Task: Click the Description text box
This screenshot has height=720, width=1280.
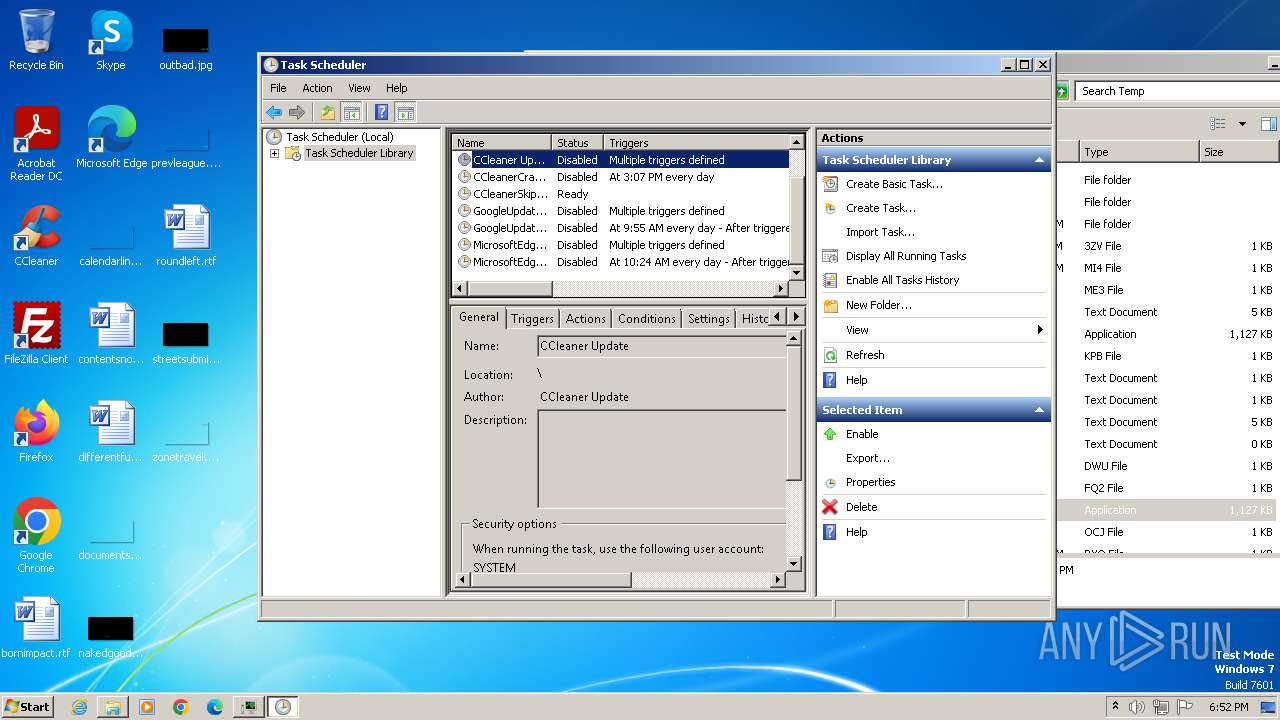Action: [x=662, y=459]
